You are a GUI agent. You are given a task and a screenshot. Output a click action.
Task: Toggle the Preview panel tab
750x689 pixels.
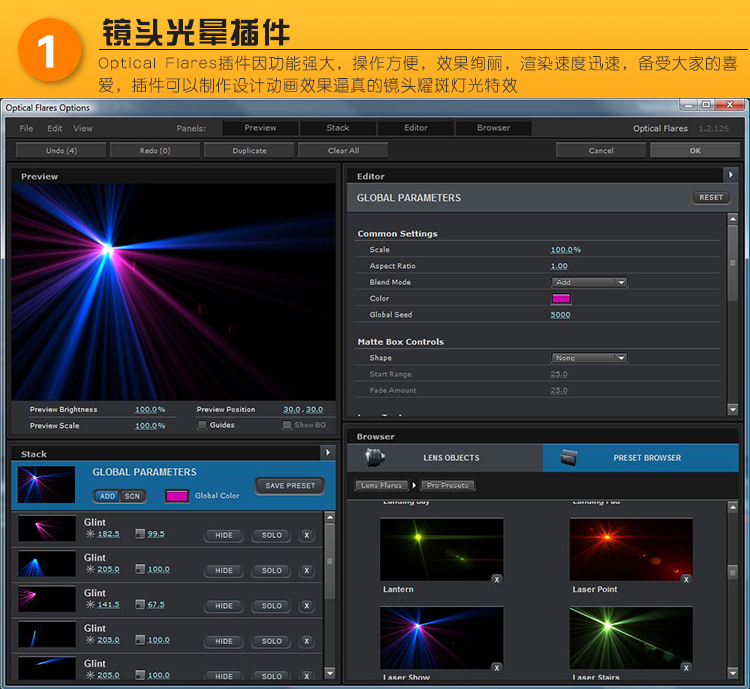[260, 128]
